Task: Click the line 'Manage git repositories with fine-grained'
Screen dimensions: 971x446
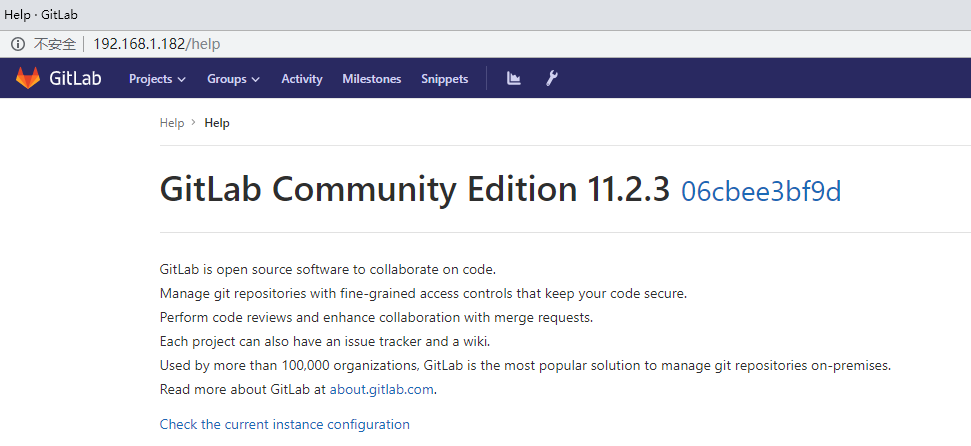Action: [x=423, y=294]
